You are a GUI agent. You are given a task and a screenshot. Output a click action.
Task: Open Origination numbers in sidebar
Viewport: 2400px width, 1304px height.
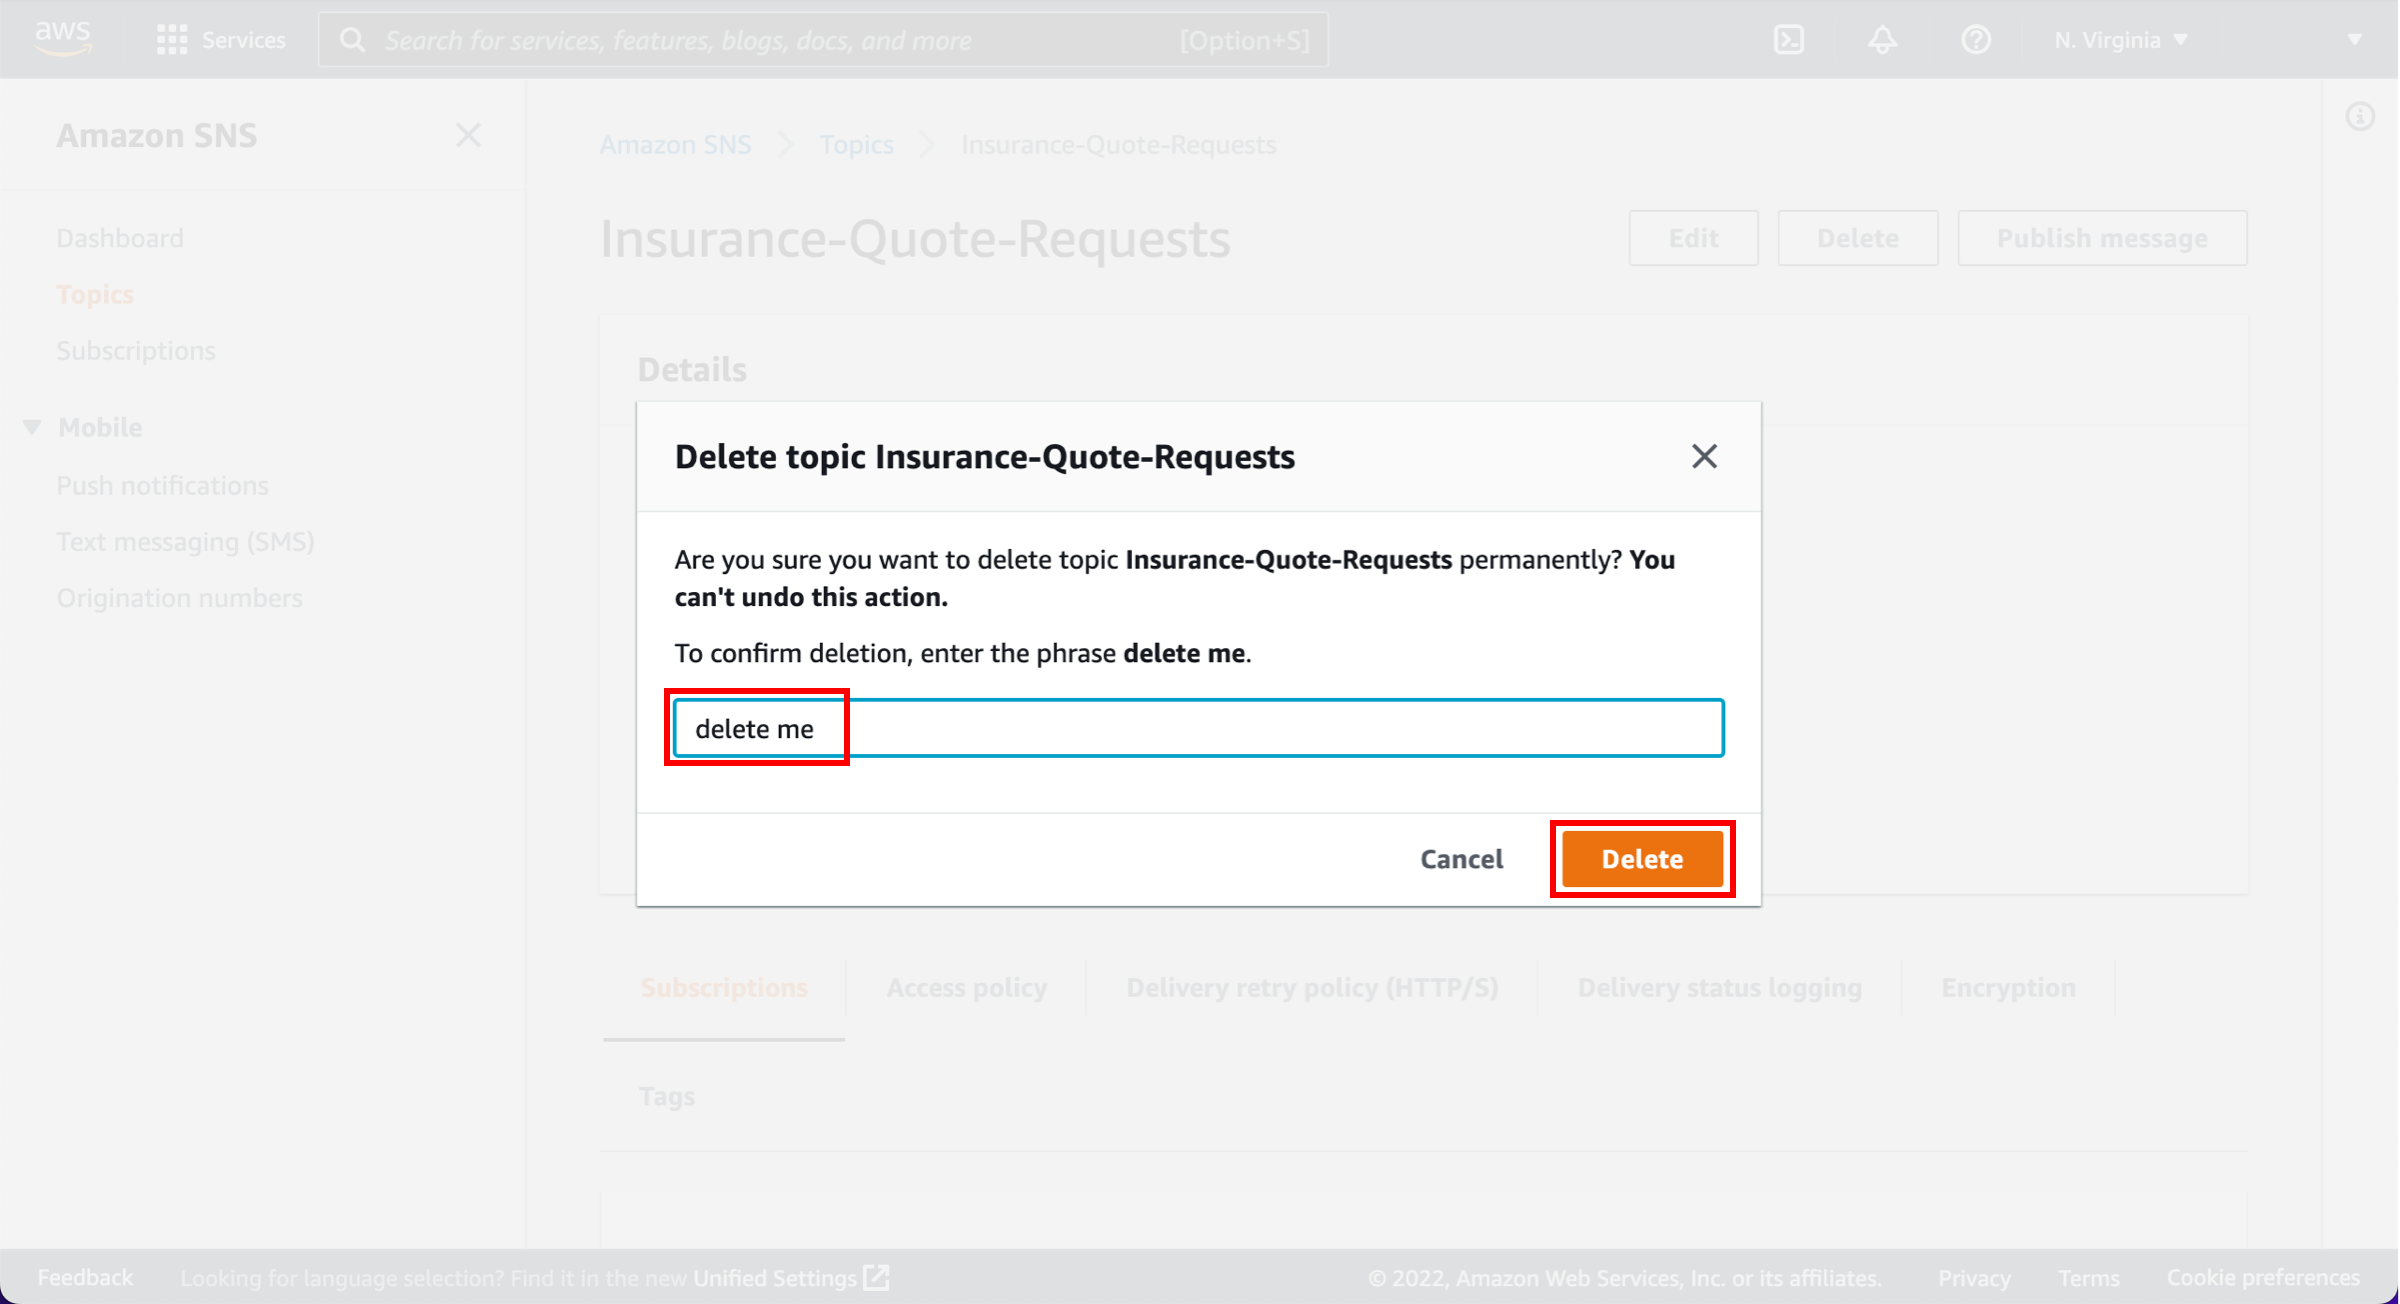180,598
